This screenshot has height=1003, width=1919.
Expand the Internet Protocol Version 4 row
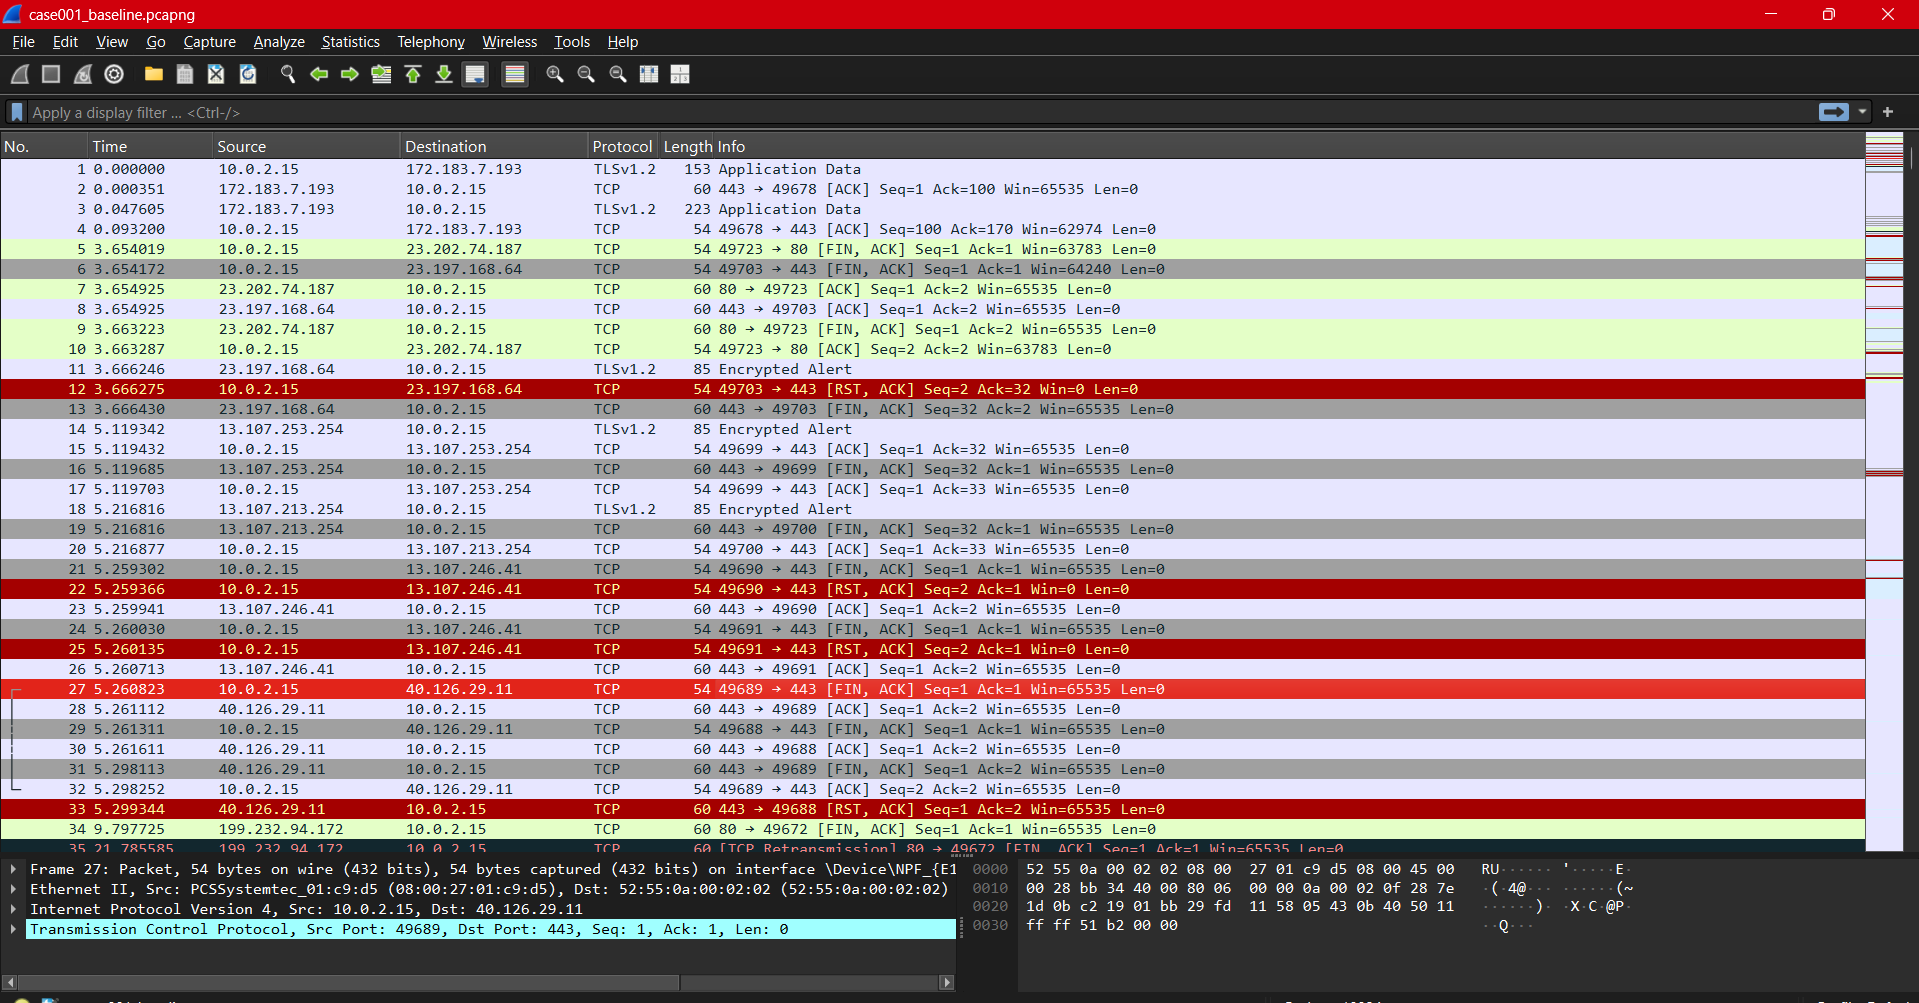tap(14, 909)
